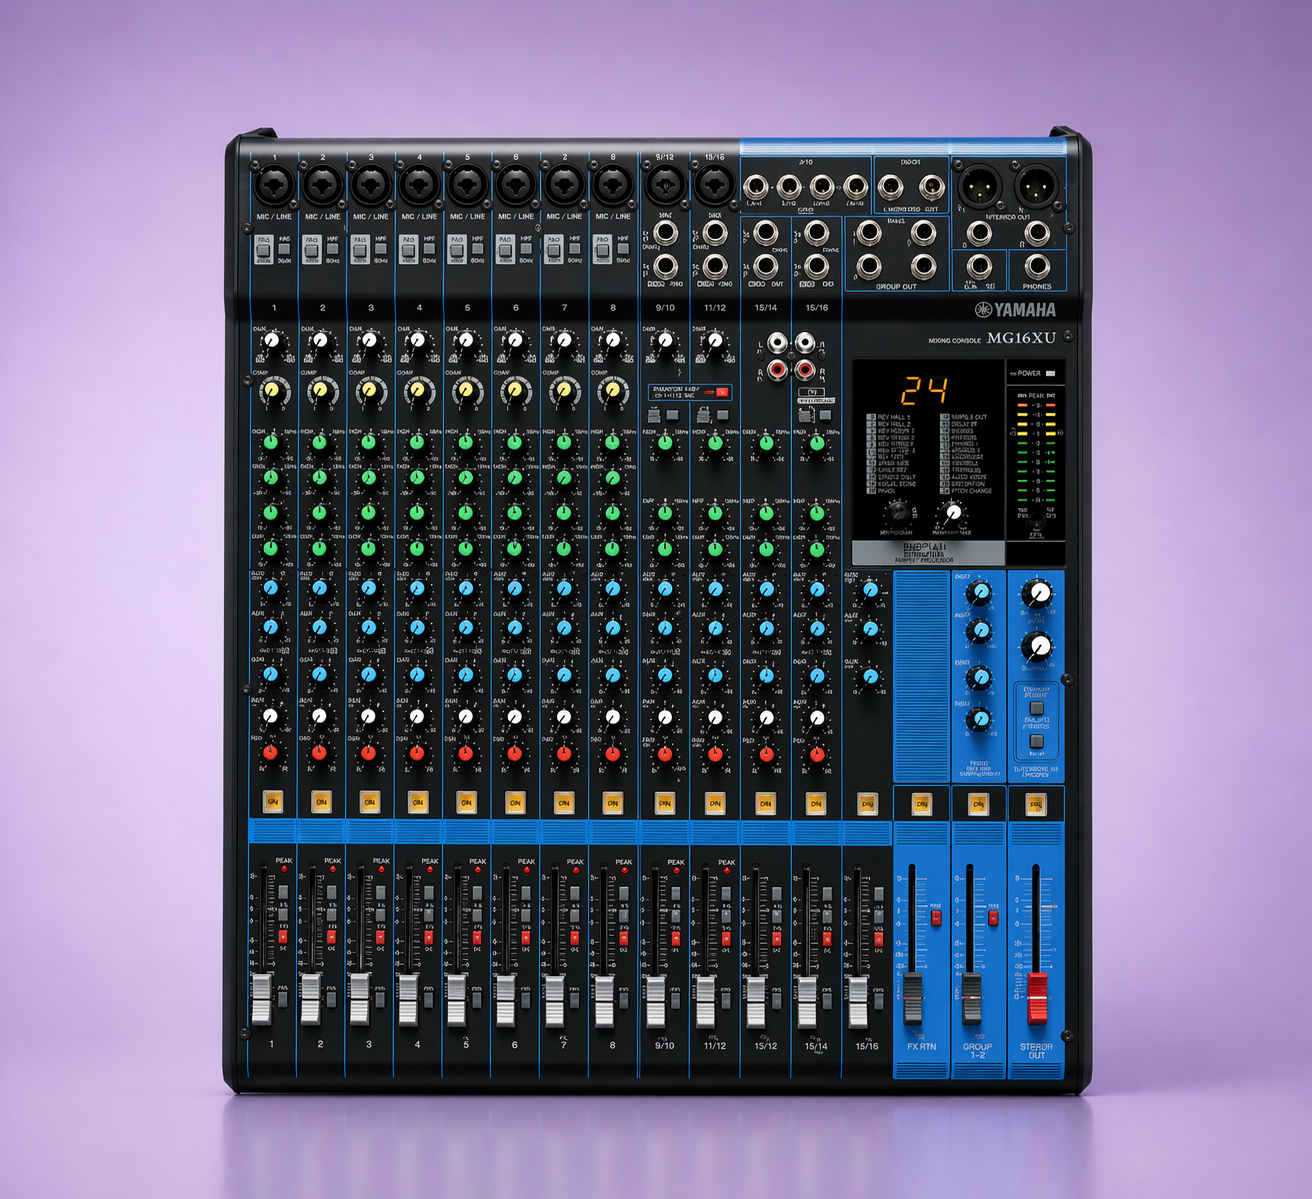Turn the black PROGRAM selector knob under display
1312x1199 pixels.
(898, 512)
